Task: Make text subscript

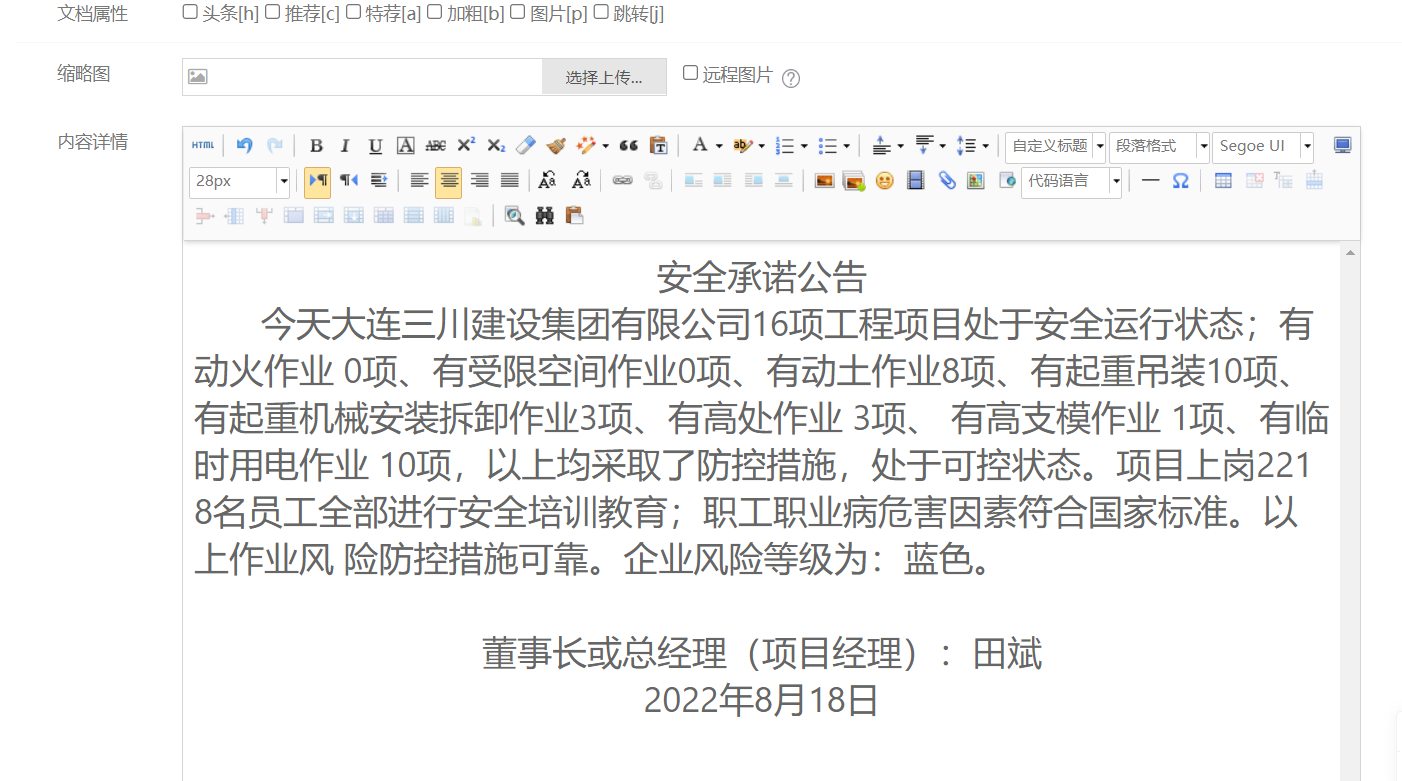Action: [496, 146]
